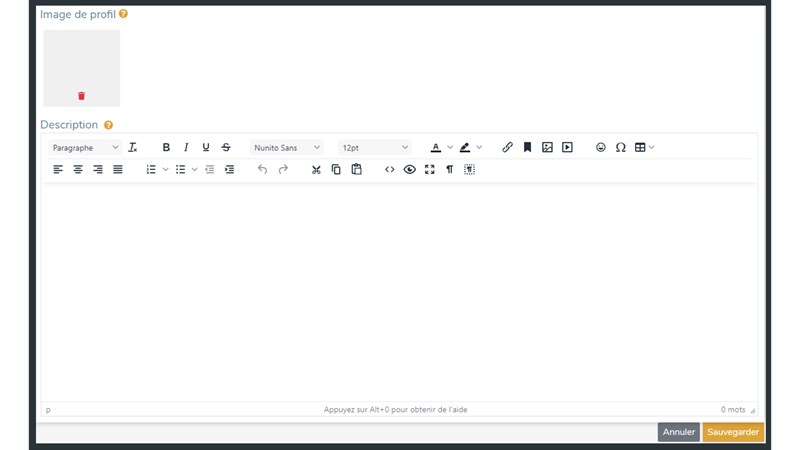This screenshot has width=800, height=450.
Task: Expand numbered list style options arrow
Action: [165, 169]
